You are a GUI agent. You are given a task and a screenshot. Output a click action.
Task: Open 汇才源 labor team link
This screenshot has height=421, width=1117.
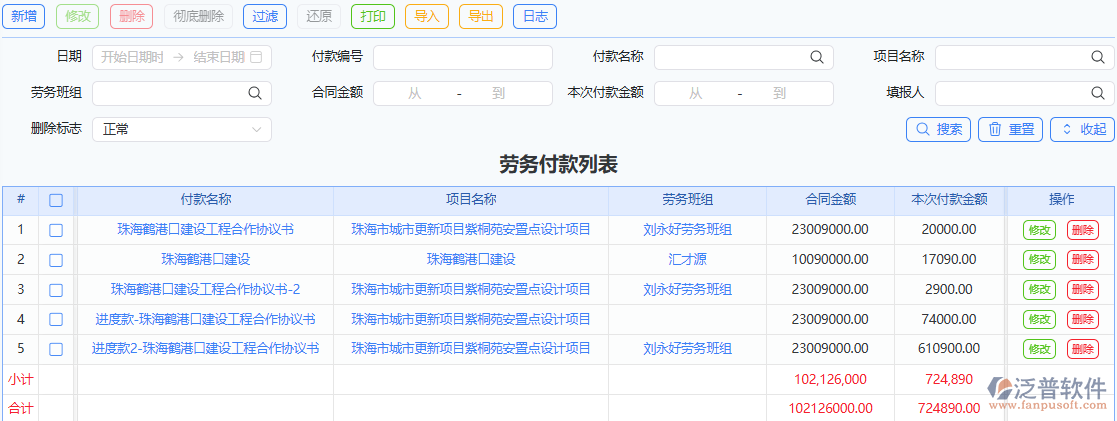[x=687, y=259]
